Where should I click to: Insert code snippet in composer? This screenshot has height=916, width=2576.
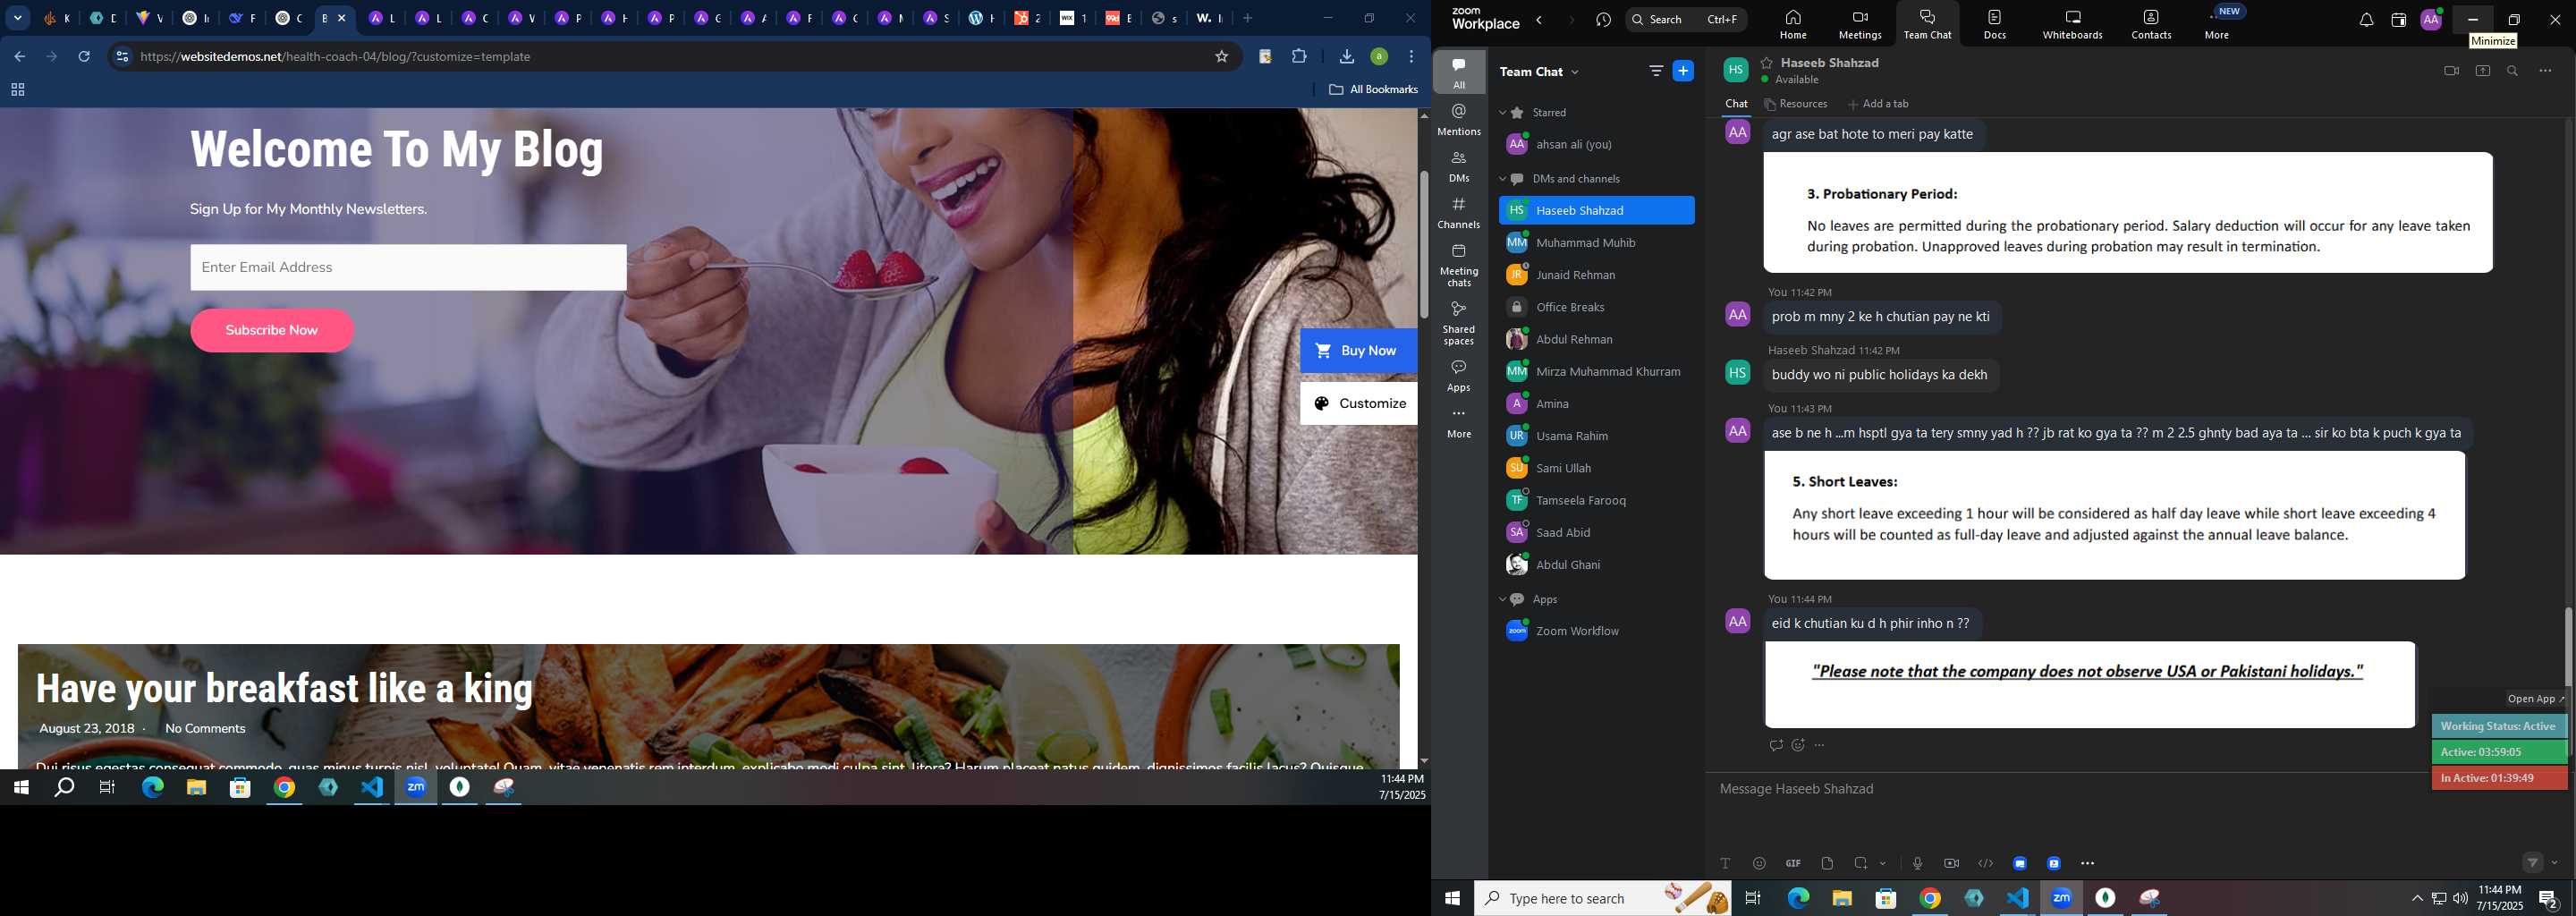coord(1985,863)
